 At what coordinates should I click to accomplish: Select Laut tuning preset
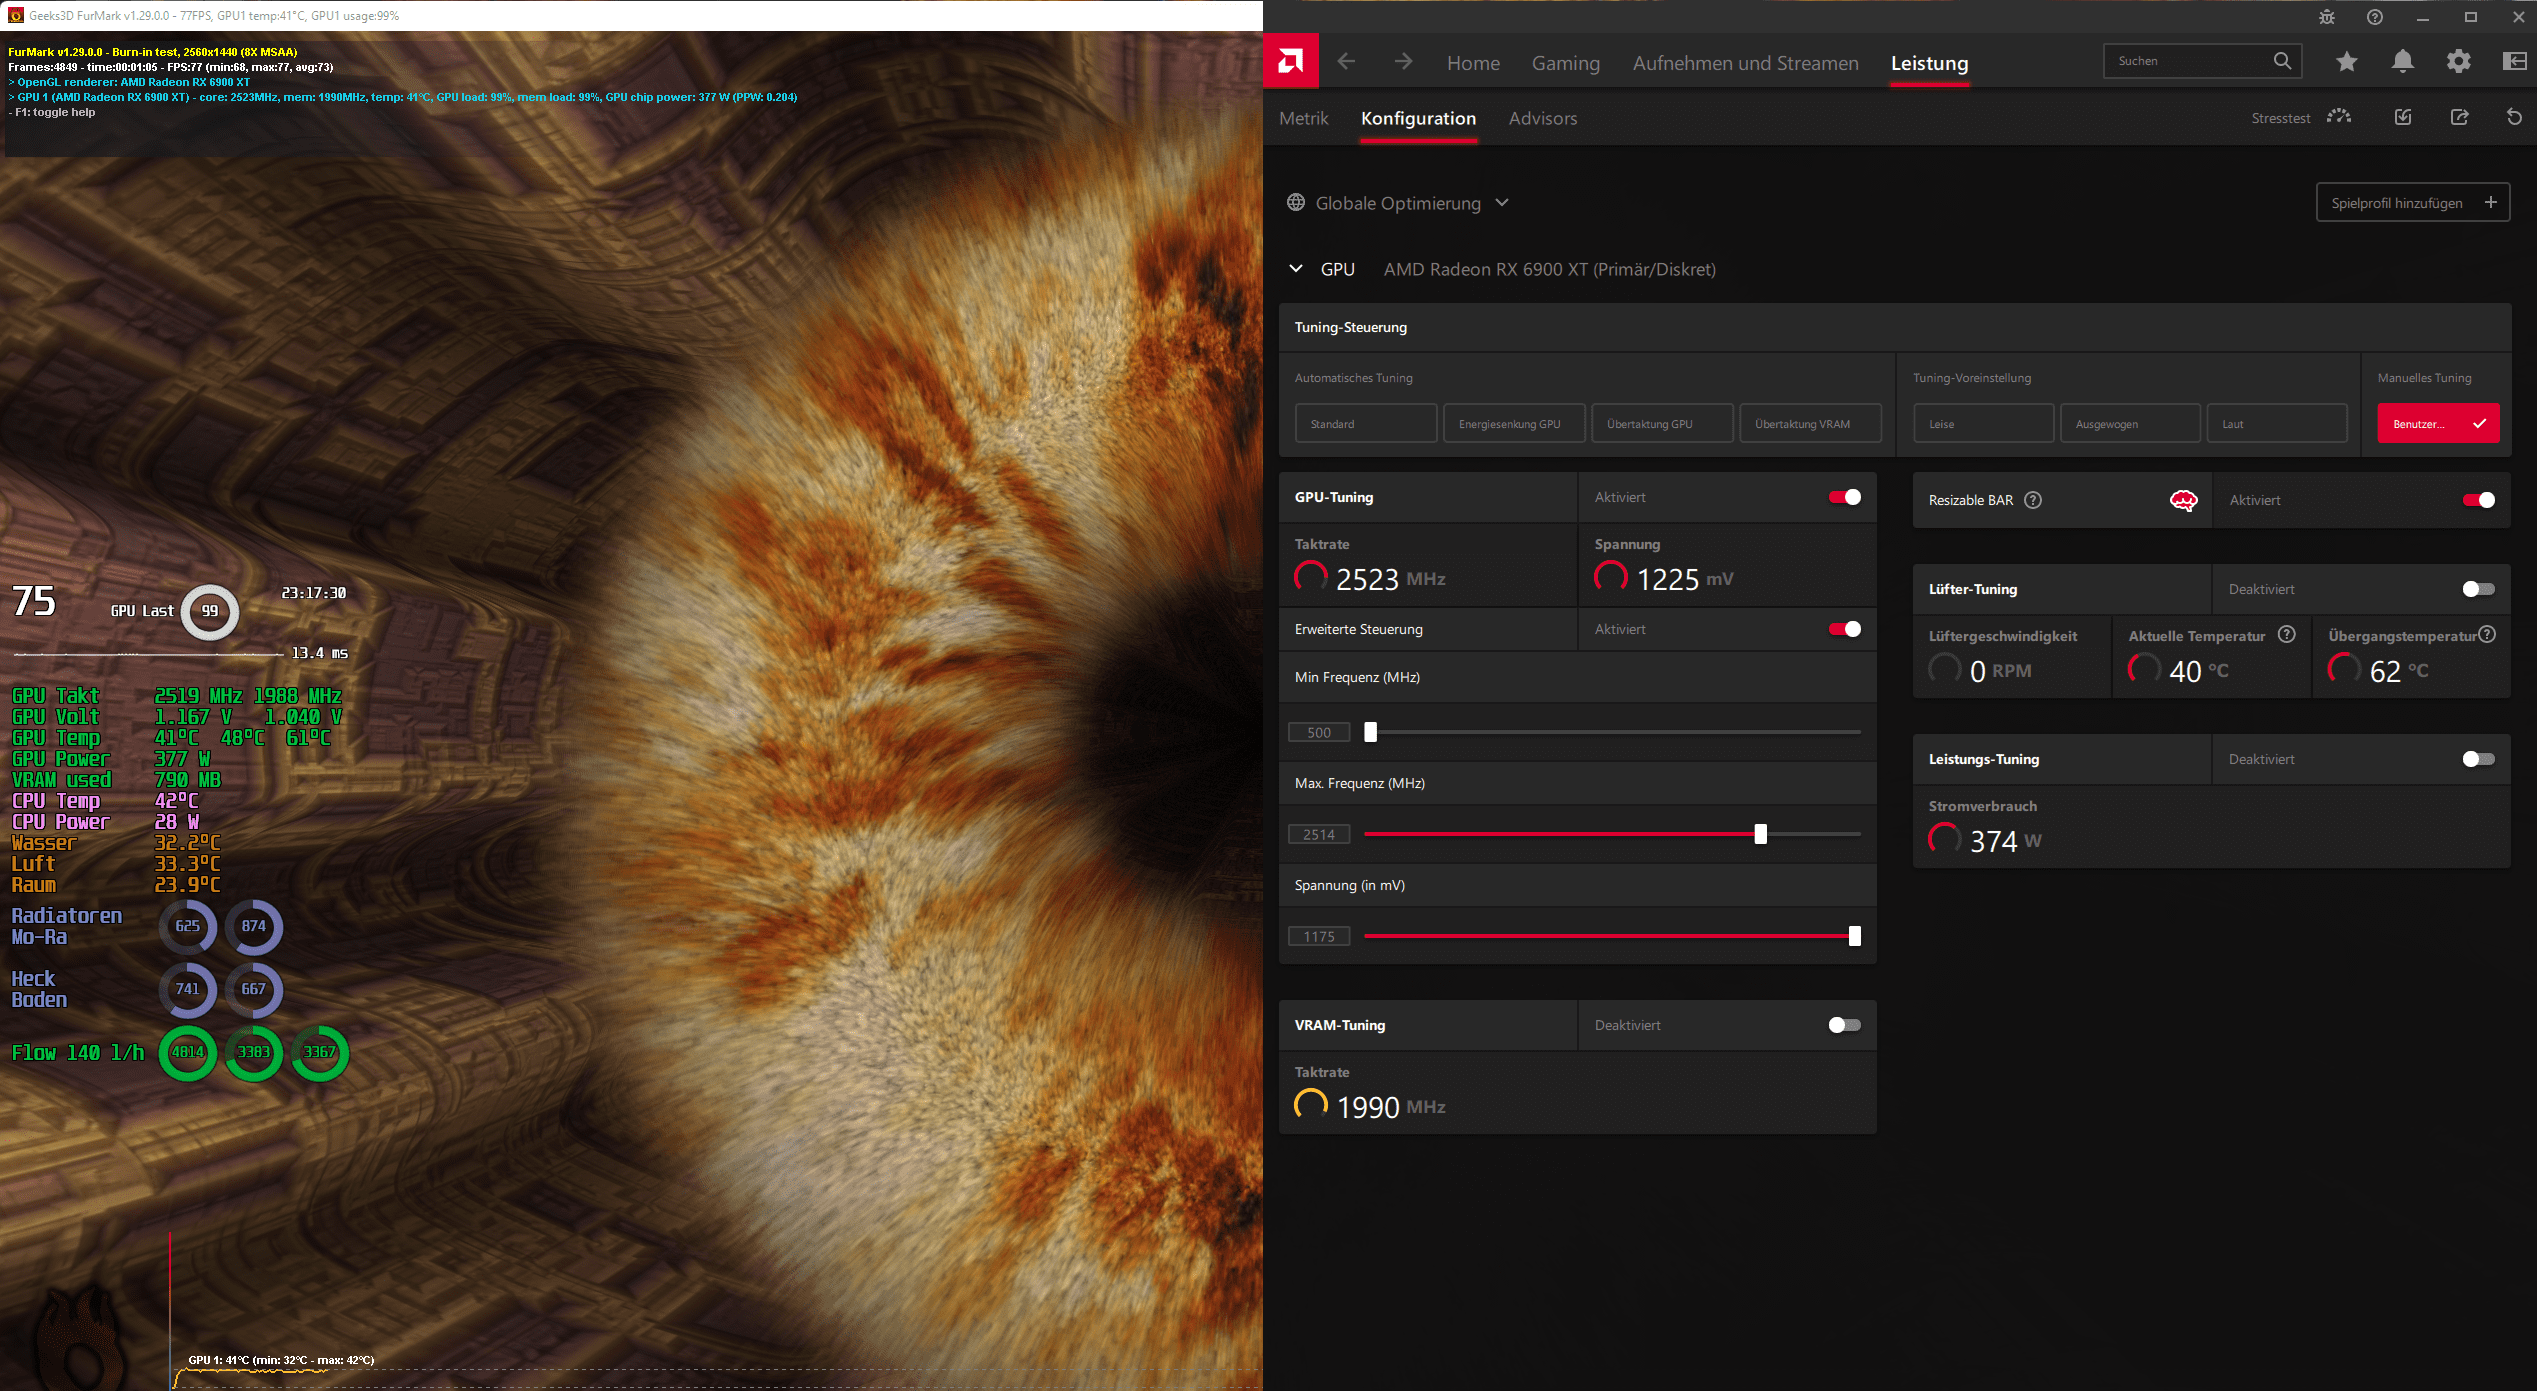pyautogui.click(x=2277, y=424)
